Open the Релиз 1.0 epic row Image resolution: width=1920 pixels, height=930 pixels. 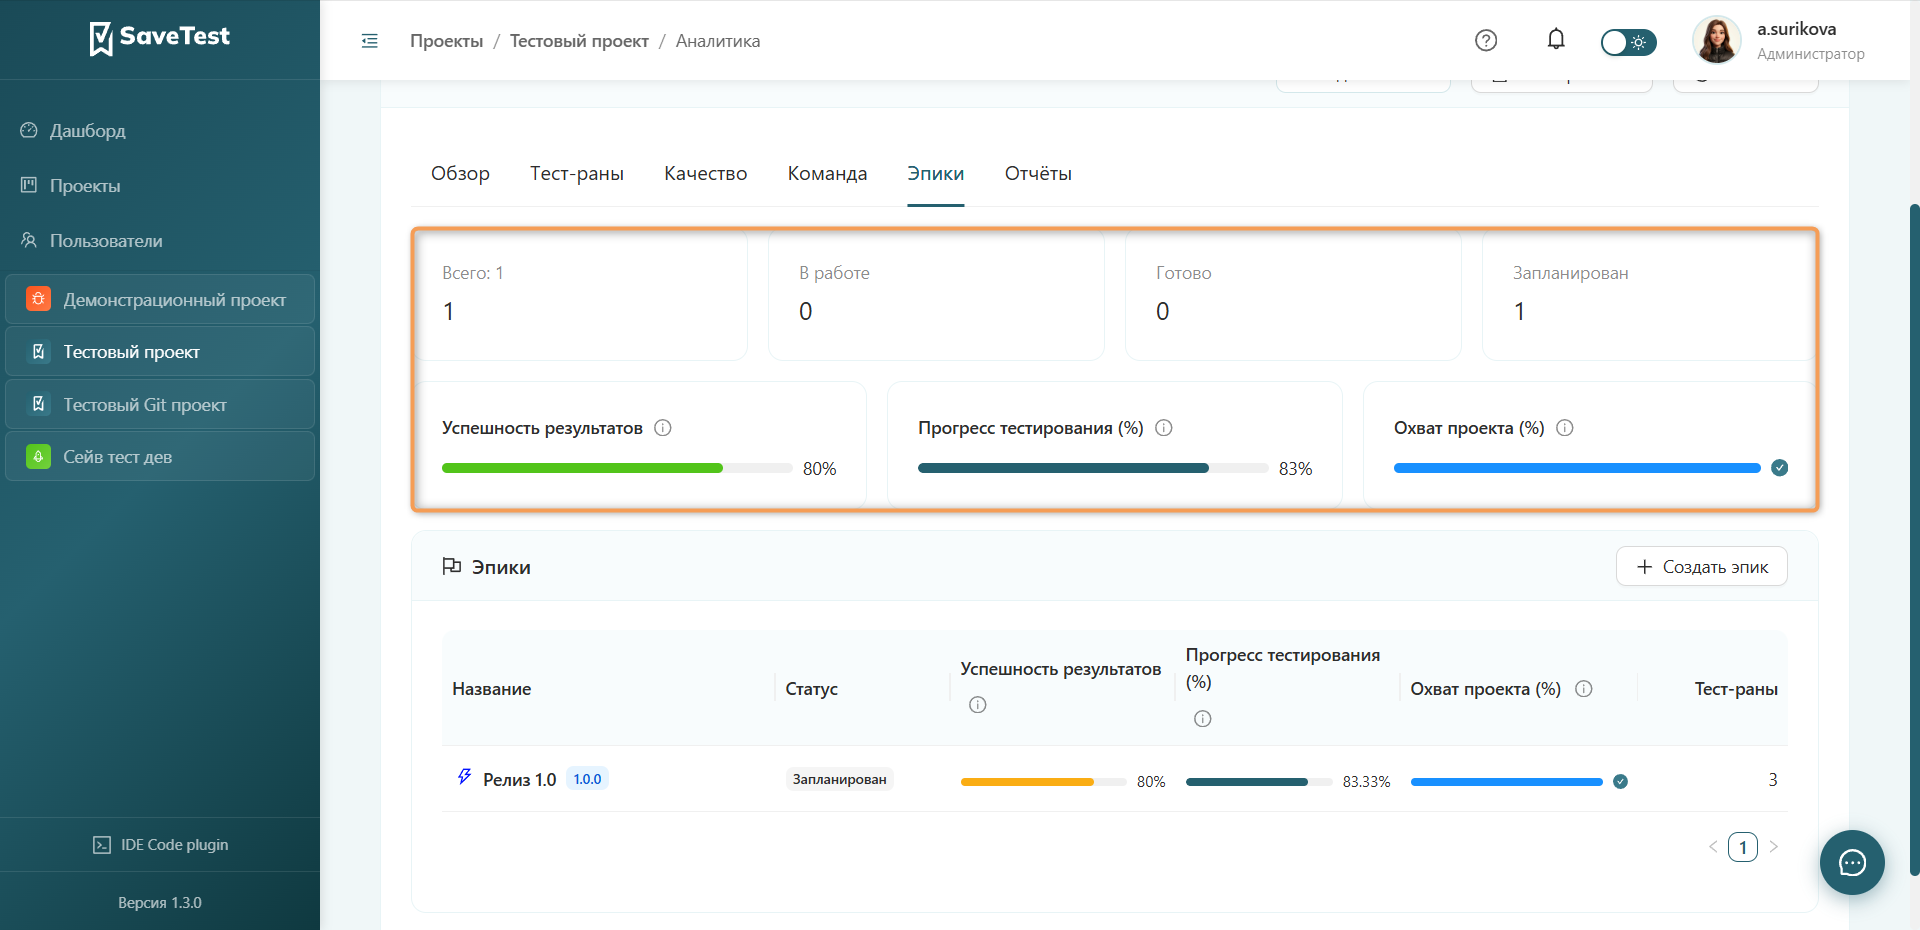1114,779
